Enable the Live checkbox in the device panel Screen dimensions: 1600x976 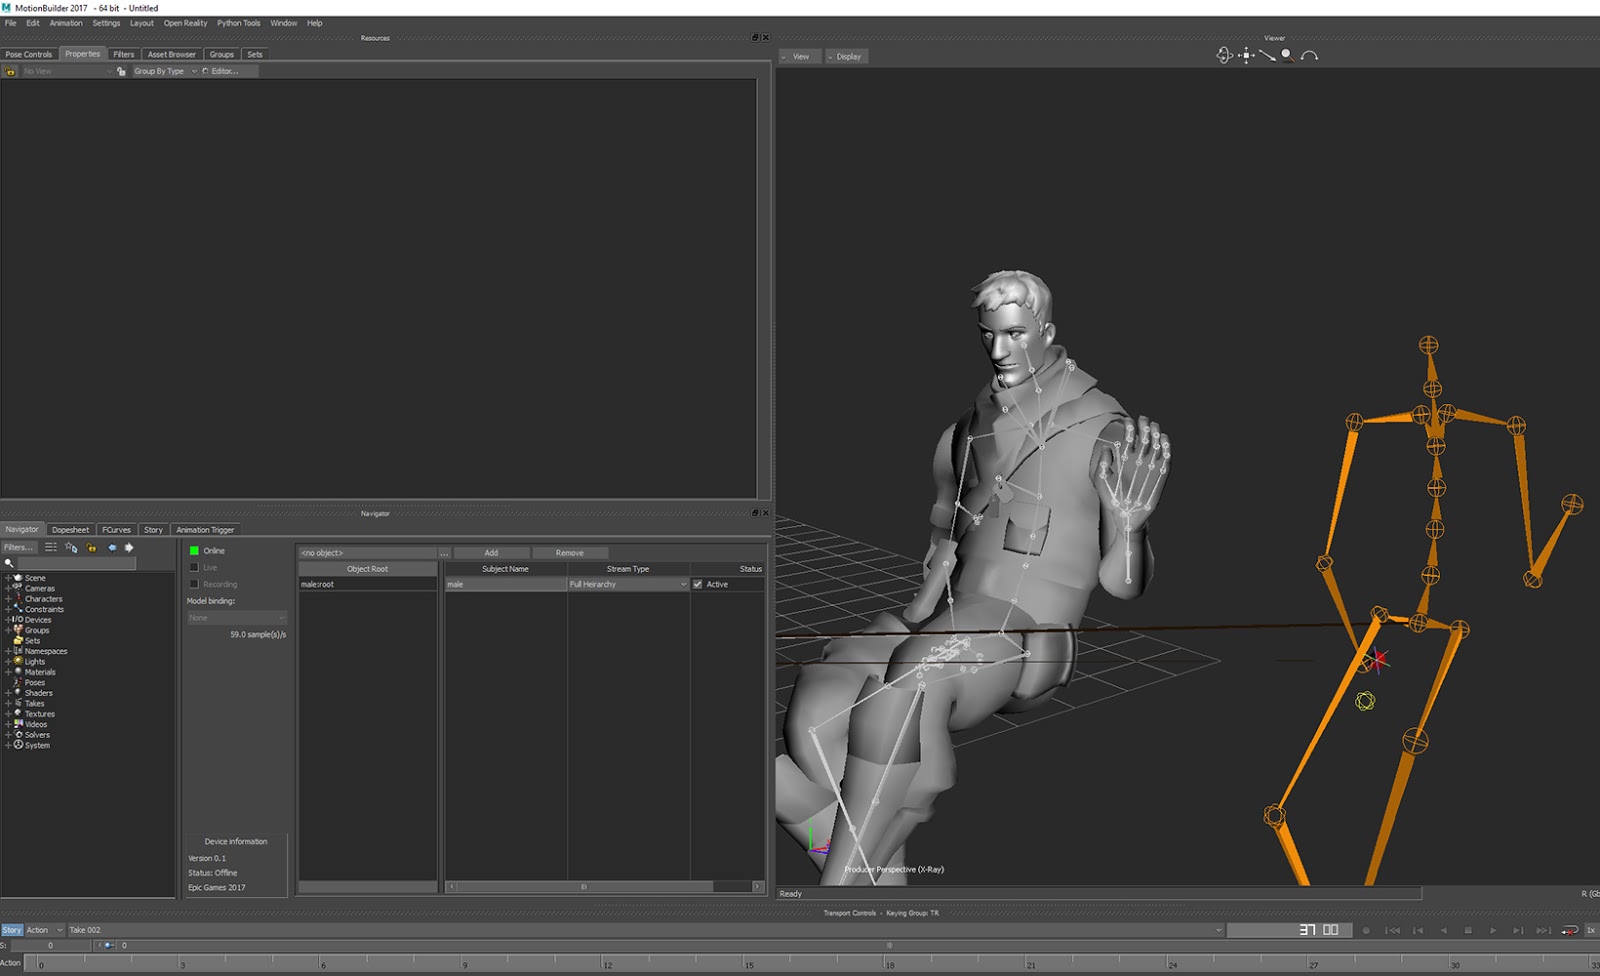194,567
